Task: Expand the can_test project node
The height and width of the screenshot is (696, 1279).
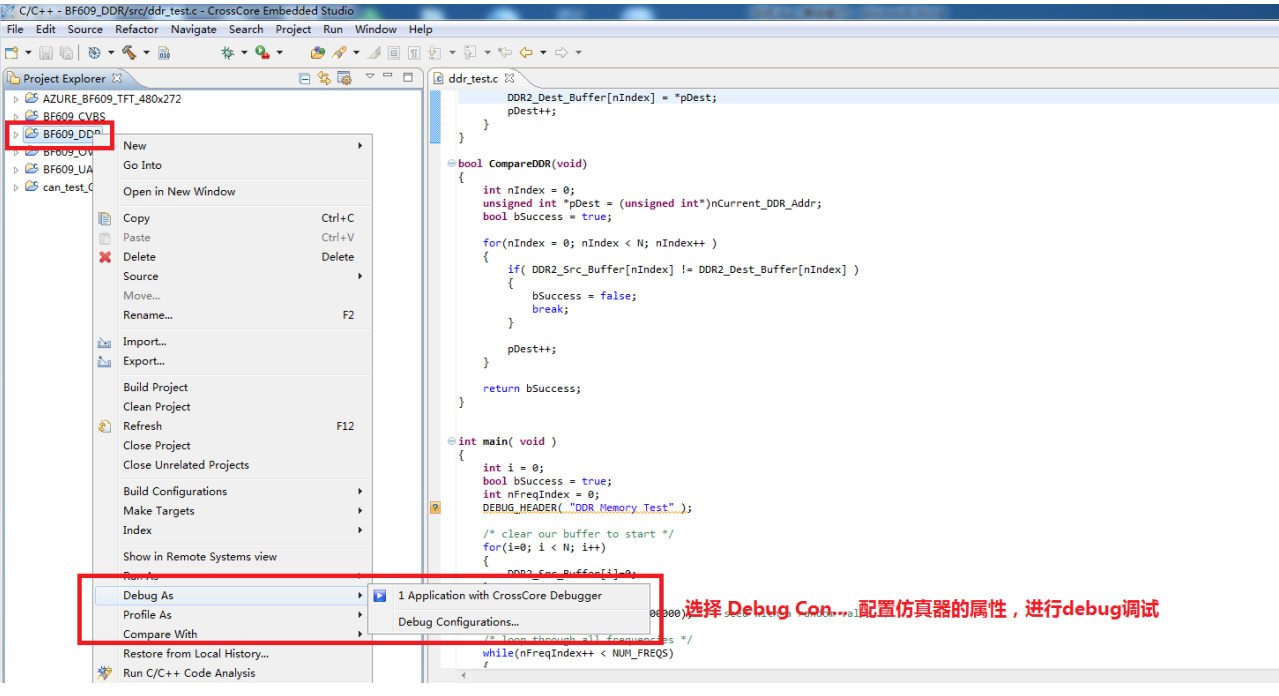Action: tap(16, 187)
